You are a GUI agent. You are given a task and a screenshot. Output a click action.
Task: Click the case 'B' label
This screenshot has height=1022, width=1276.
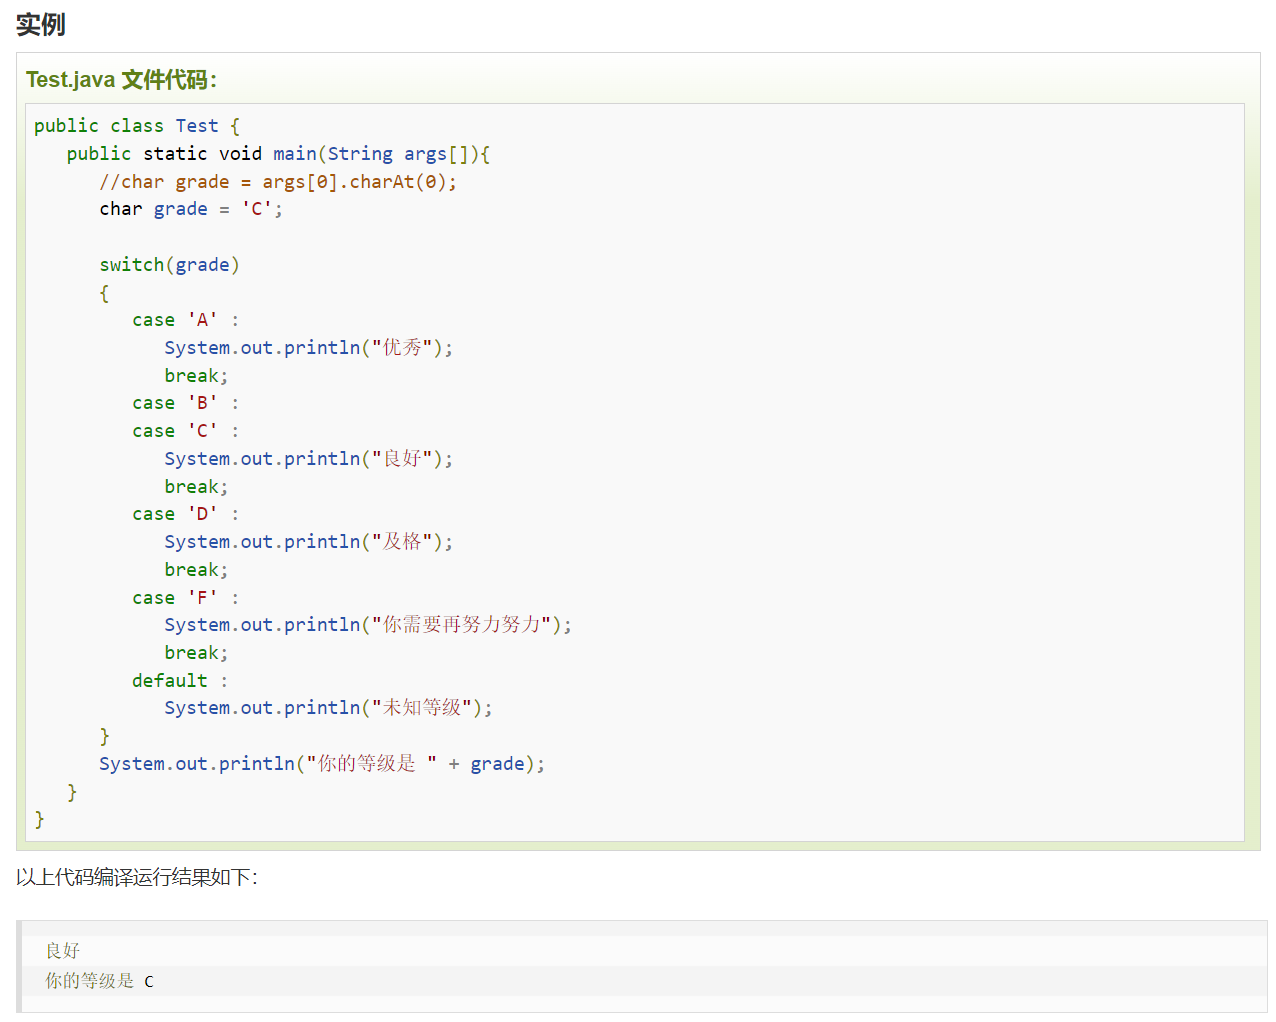pyautogui.click(x=185, y=403)
